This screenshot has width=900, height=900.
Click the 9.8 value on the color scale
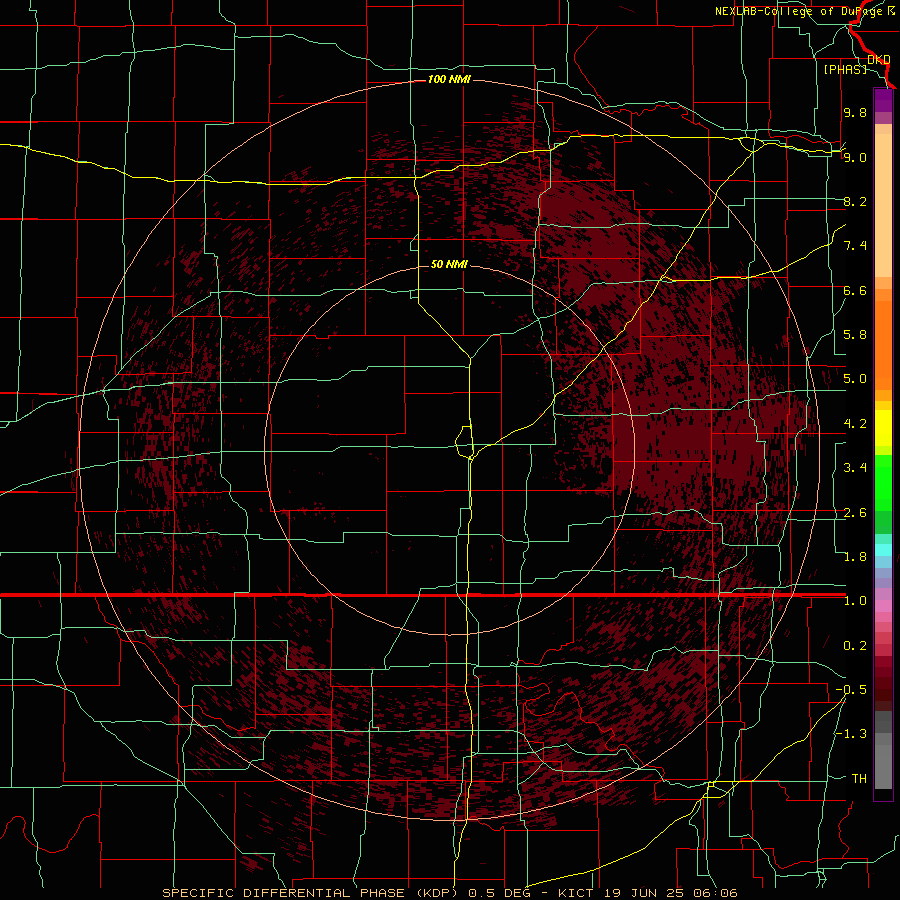click(855, 112)
